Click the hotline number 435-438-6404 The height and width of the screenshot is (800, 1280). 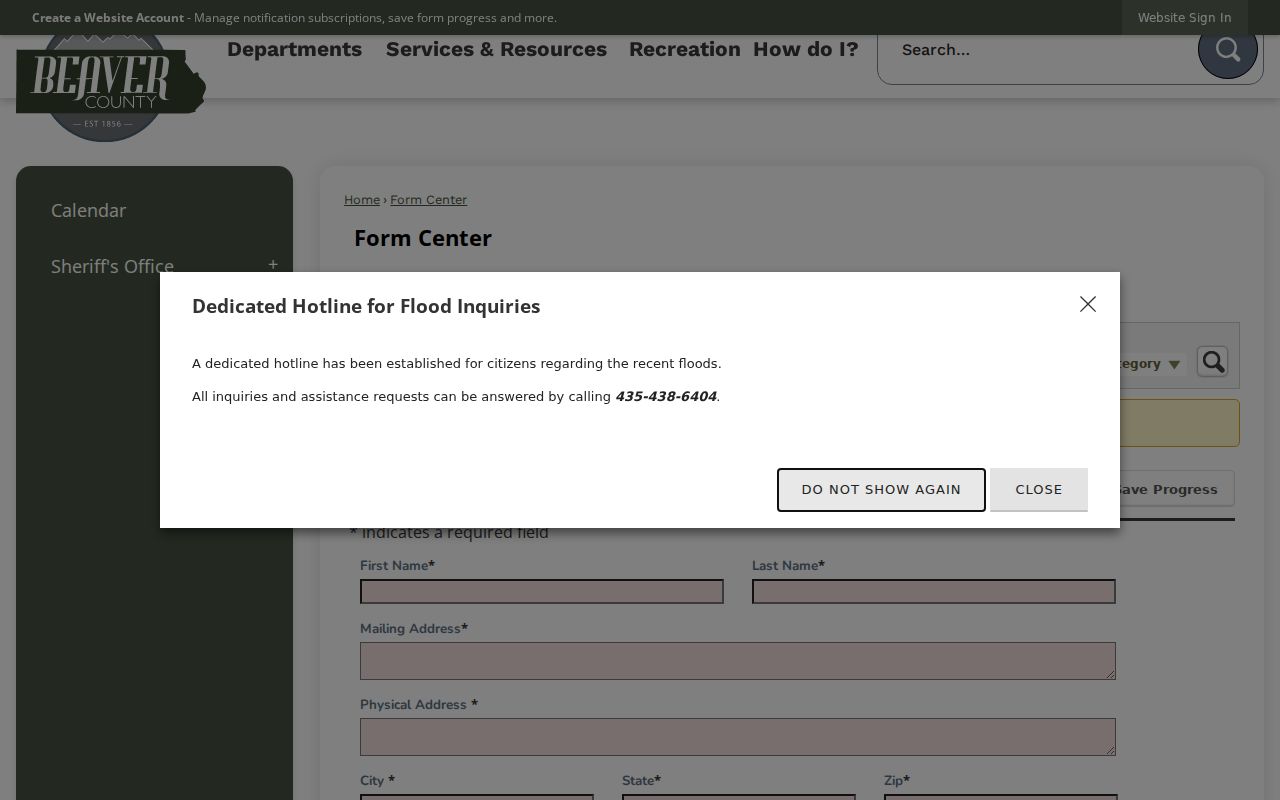[666, 397]
